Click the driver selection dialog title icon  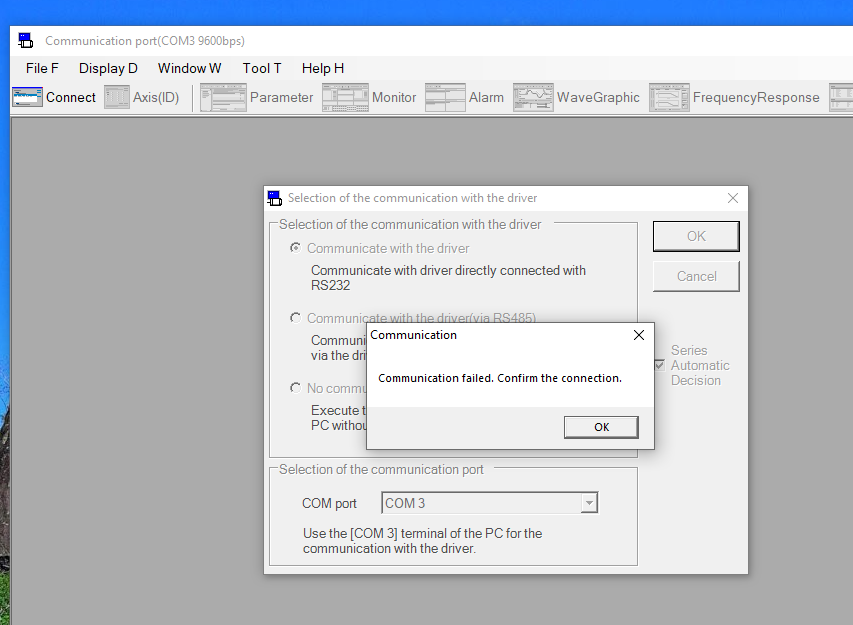click(x=275, y=198)
